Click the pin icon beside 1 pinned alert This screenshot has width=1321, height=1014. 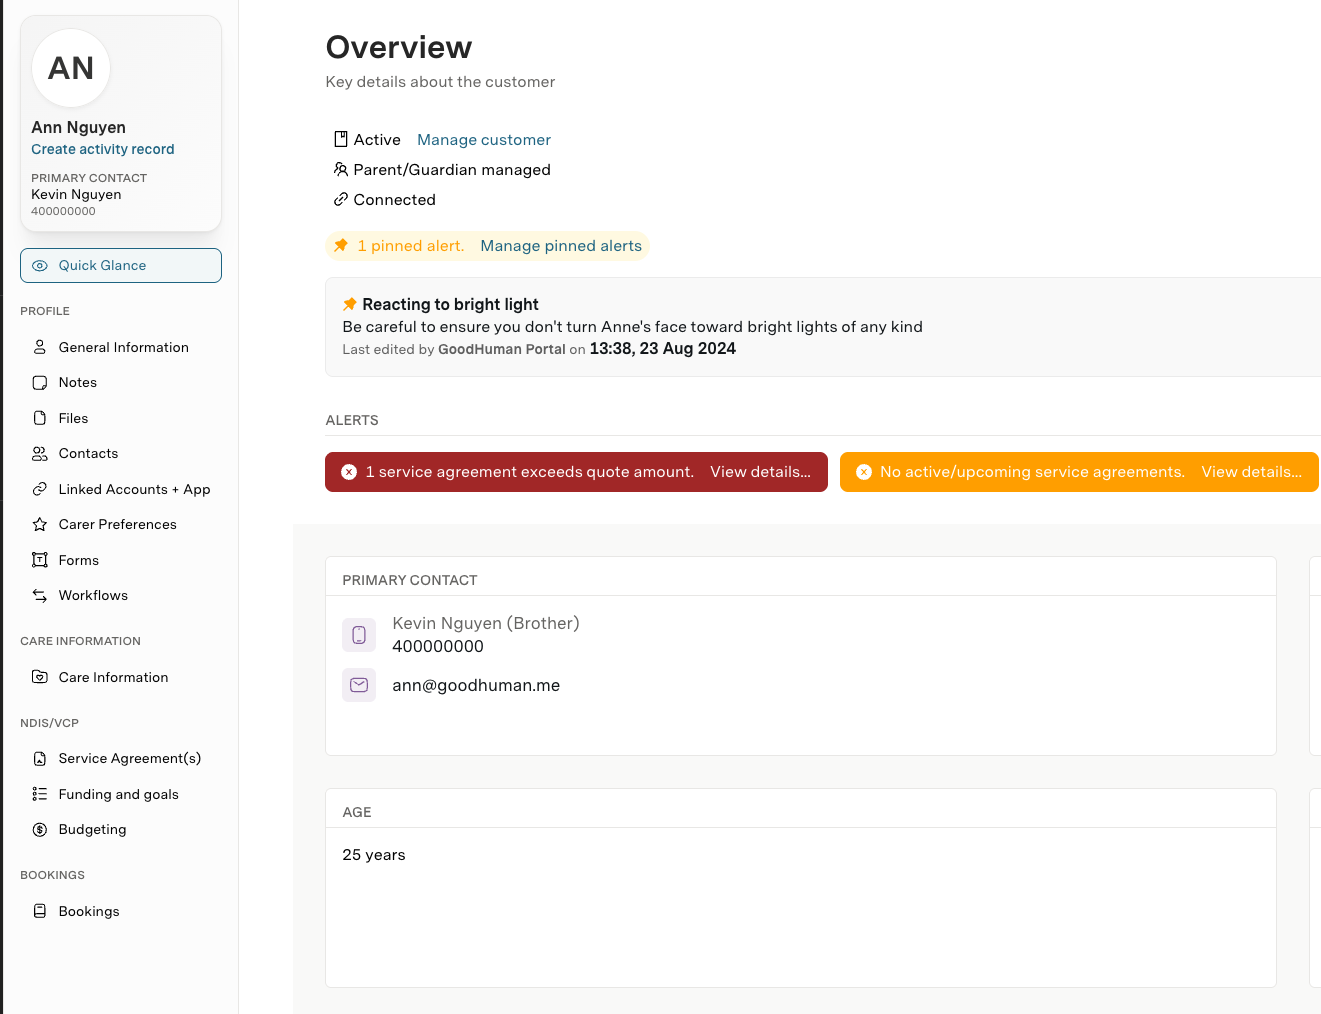click(341, 245)
